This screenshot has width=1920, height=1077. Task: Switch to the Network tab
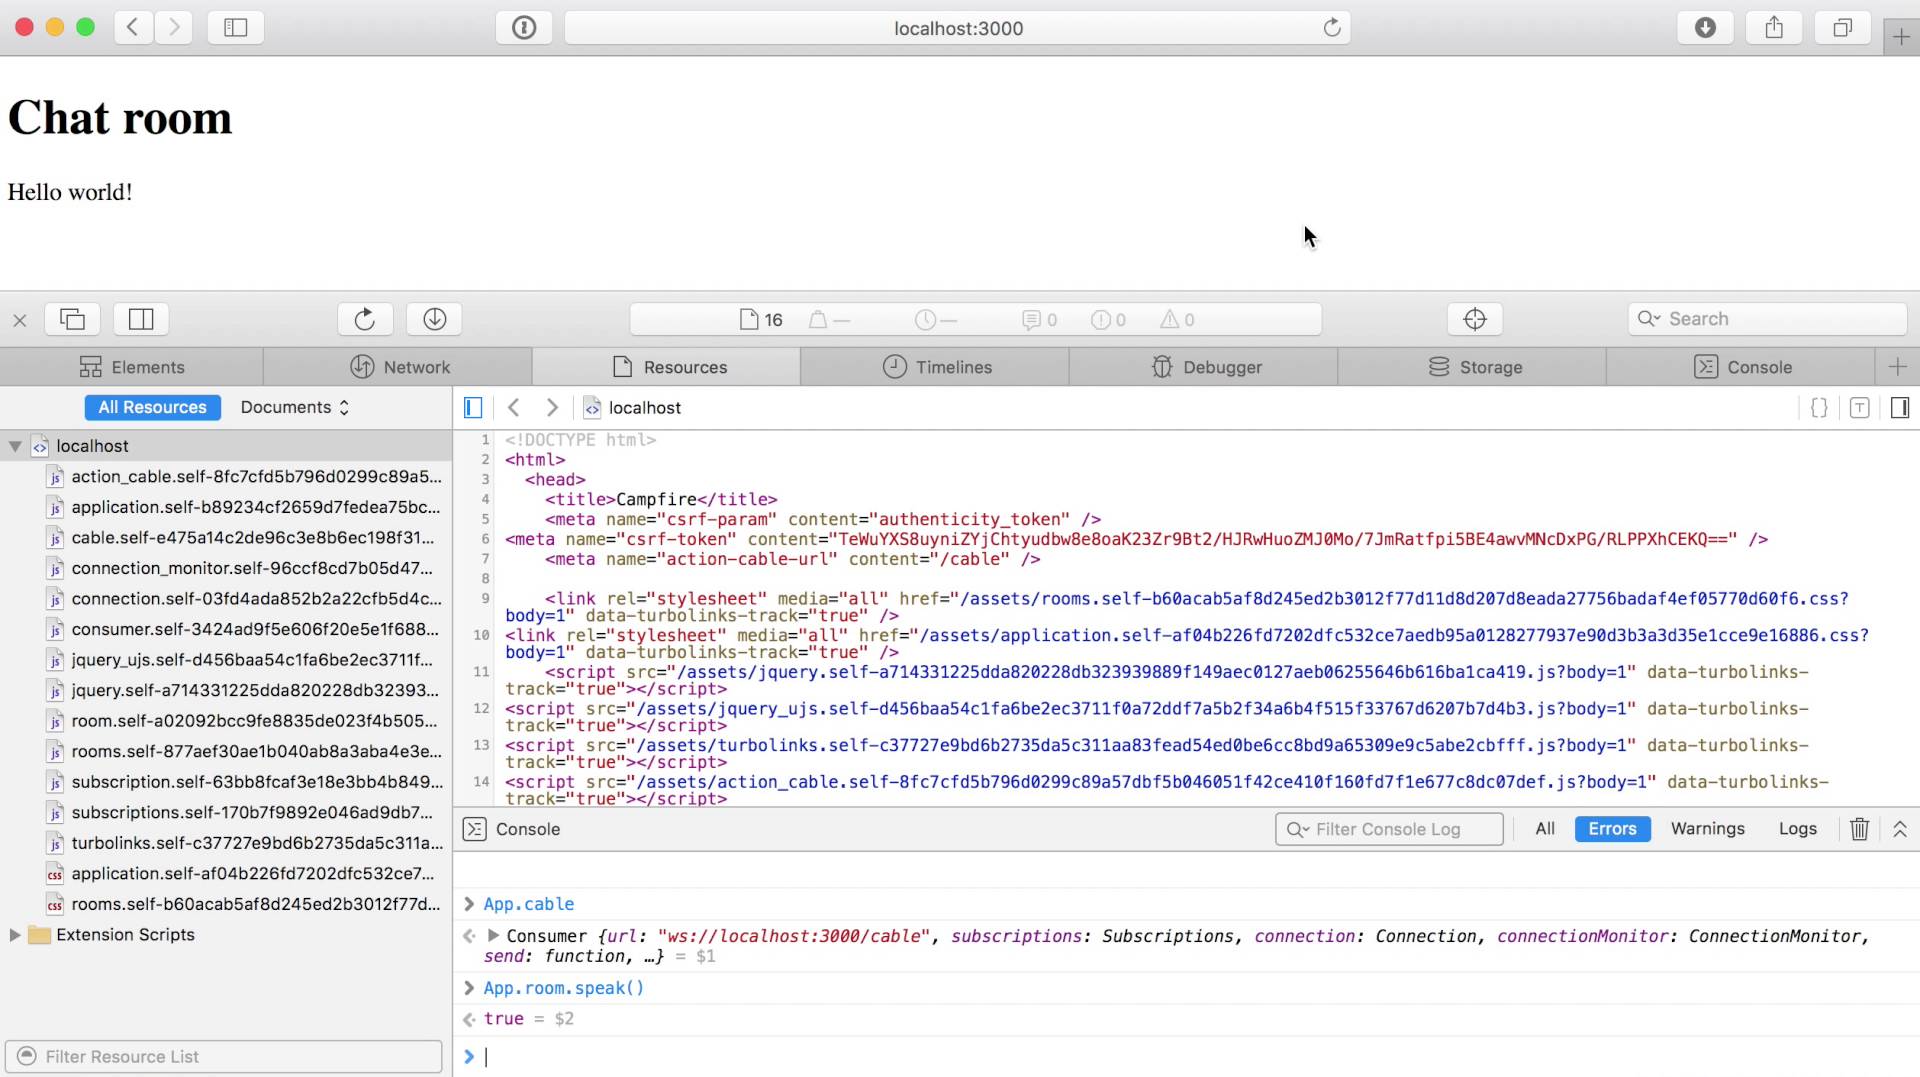coord(399,367)
